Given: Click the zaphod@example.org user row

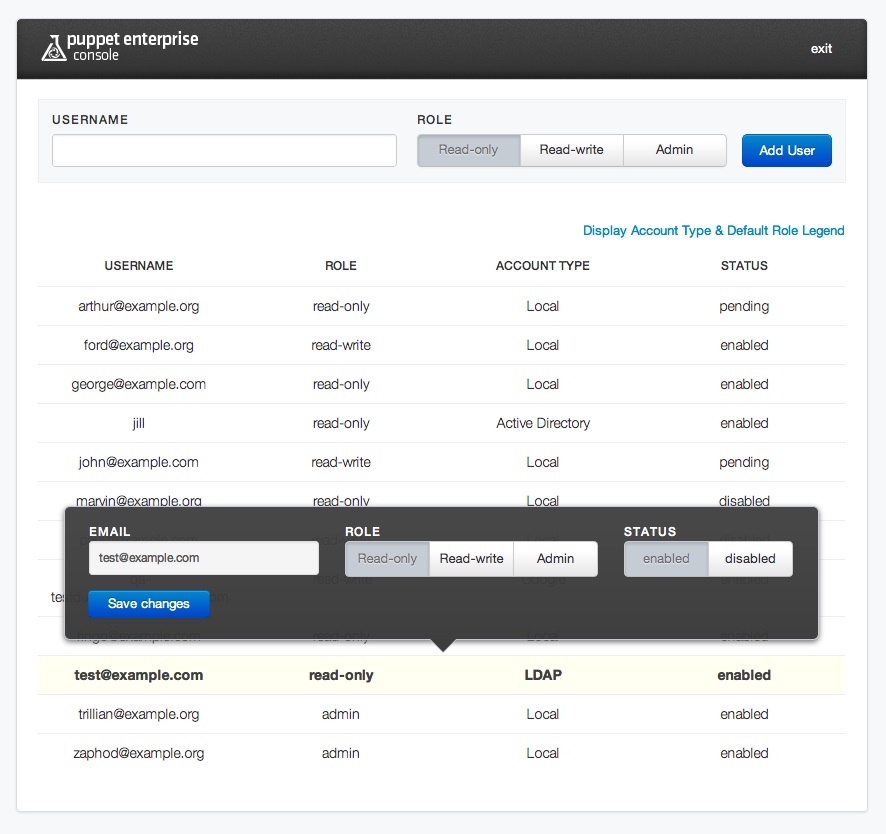Looking at the screenshot, I should coord(139,753).
